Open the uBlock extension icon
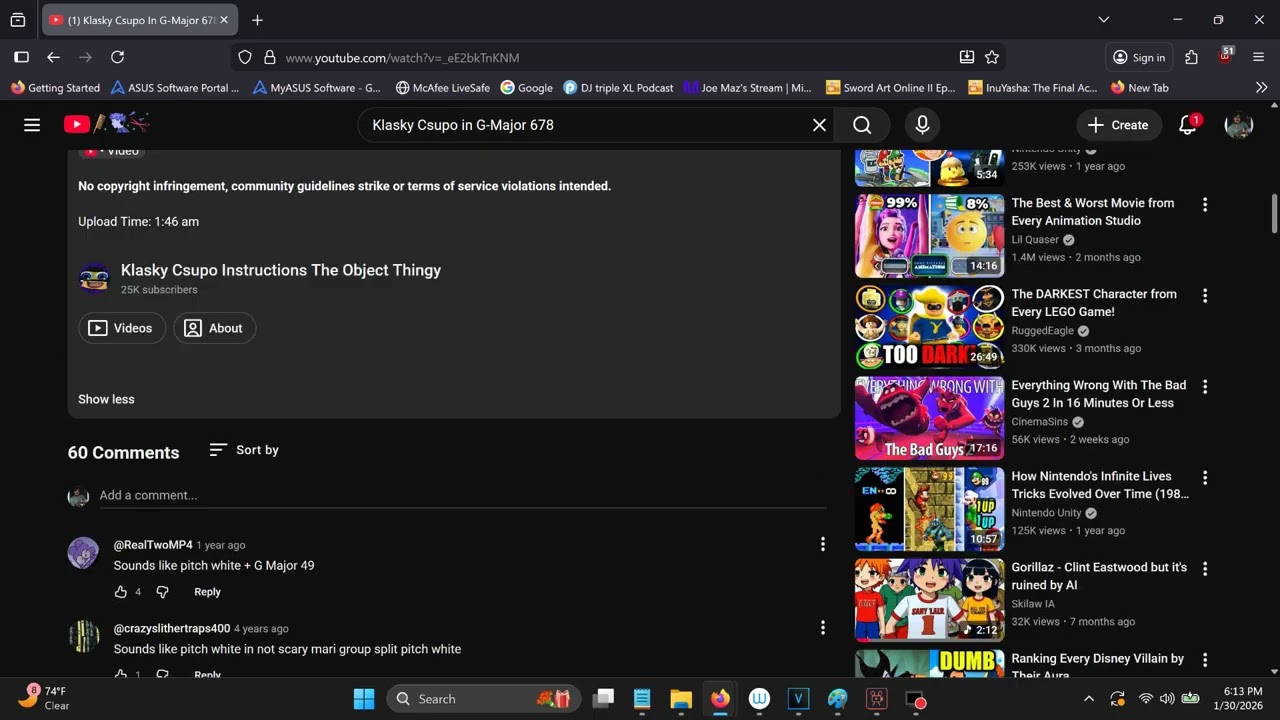 [x=1226, y=56]
